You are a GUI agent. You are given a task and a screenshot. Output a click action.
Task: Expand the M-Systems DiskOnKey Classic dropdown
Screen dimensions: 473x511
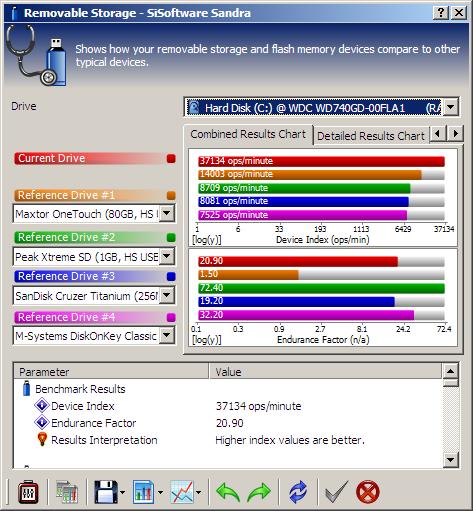coord(167,335)
